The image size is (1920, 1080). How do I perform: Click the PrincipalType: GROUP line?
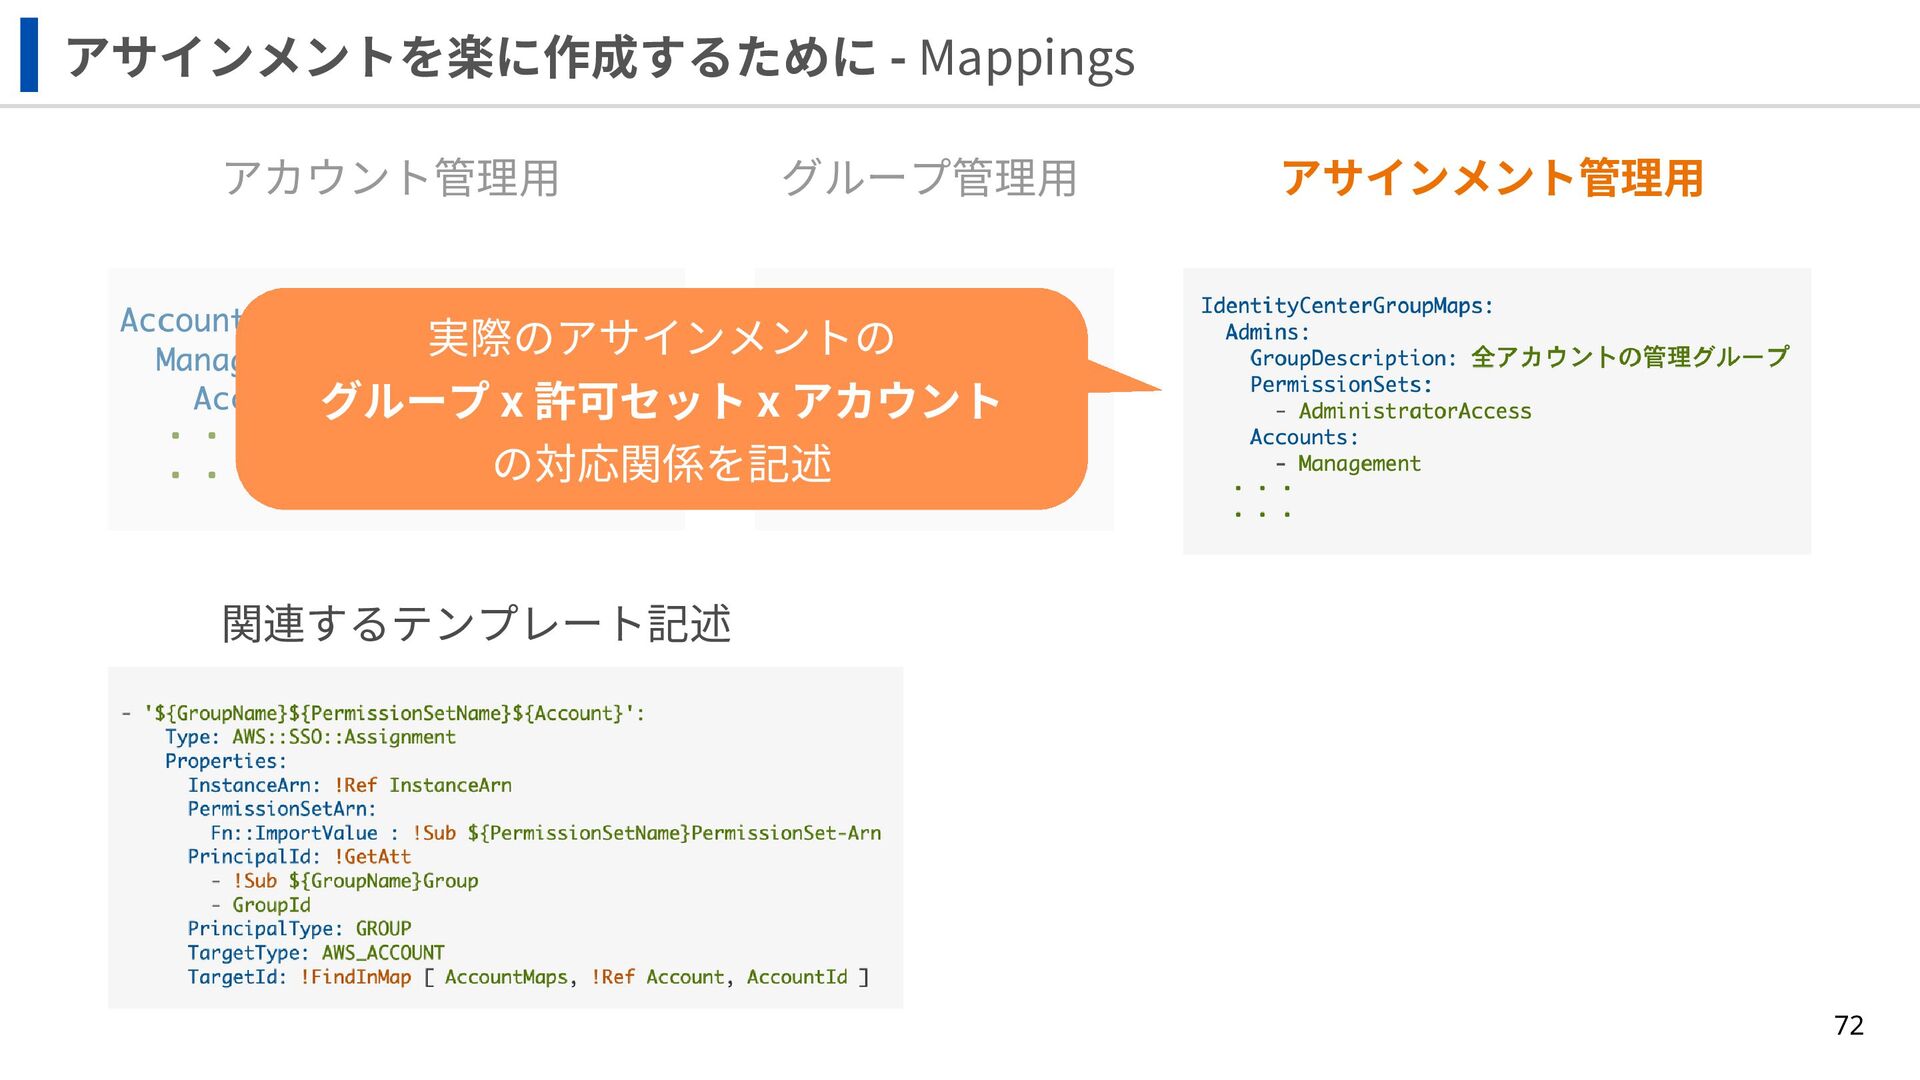299,929
